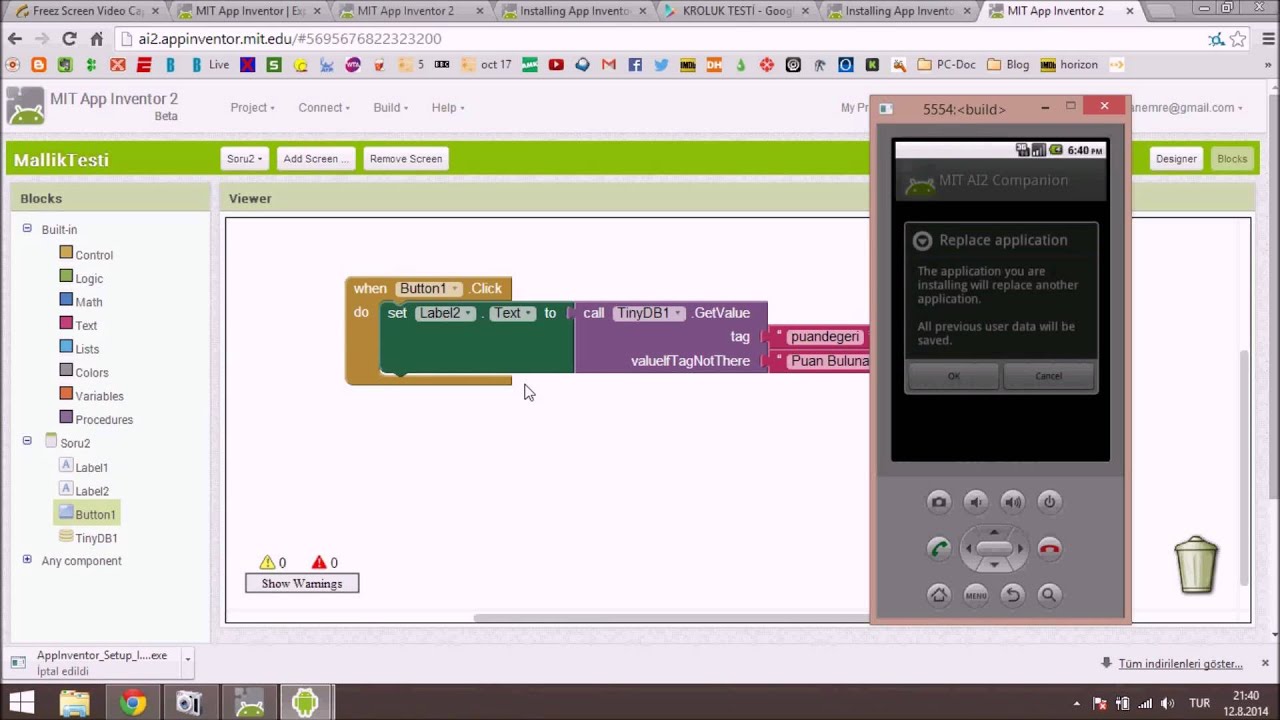This screenshot has height=720, width=1280.
Task: Click emulator red end-call button
Action: pyautogui.click(x=1049, y=548)
